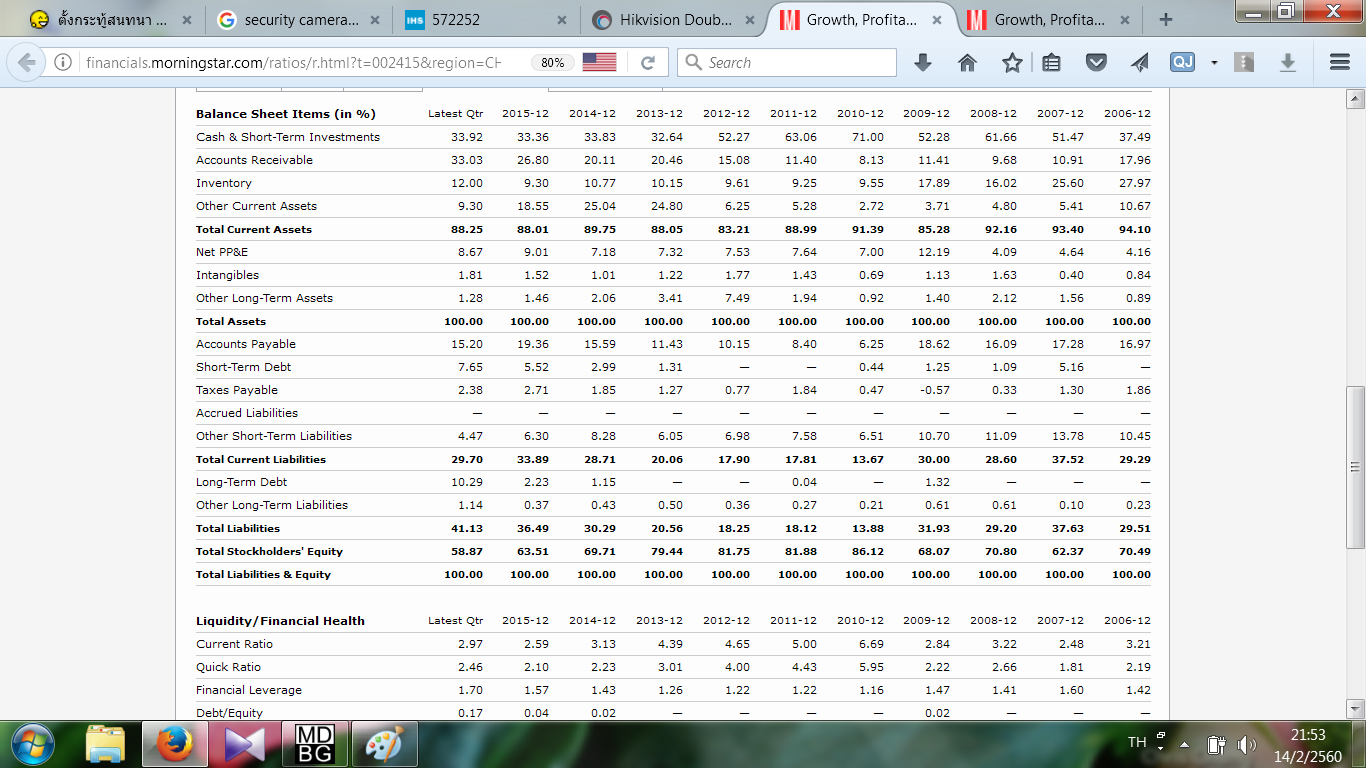The image size is (1366, 768).
Task: Click the QJ extension icon
Action: click(x=1182, y=63)
